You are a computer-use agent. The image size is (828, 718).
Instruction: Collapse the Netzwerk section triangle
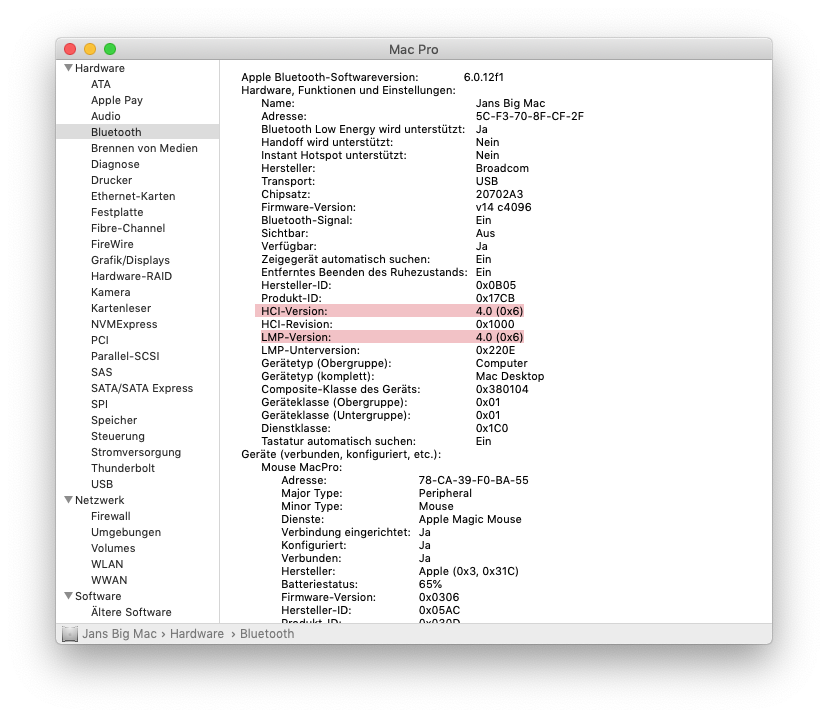click(x=68, y=500)
